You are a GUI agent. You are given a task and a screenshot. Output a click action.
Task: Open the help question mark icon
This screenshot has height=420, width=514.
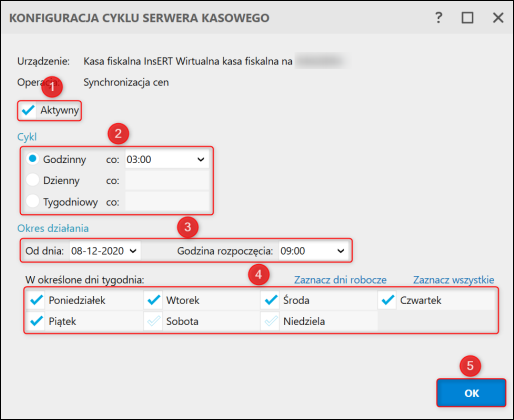point(439,18)
